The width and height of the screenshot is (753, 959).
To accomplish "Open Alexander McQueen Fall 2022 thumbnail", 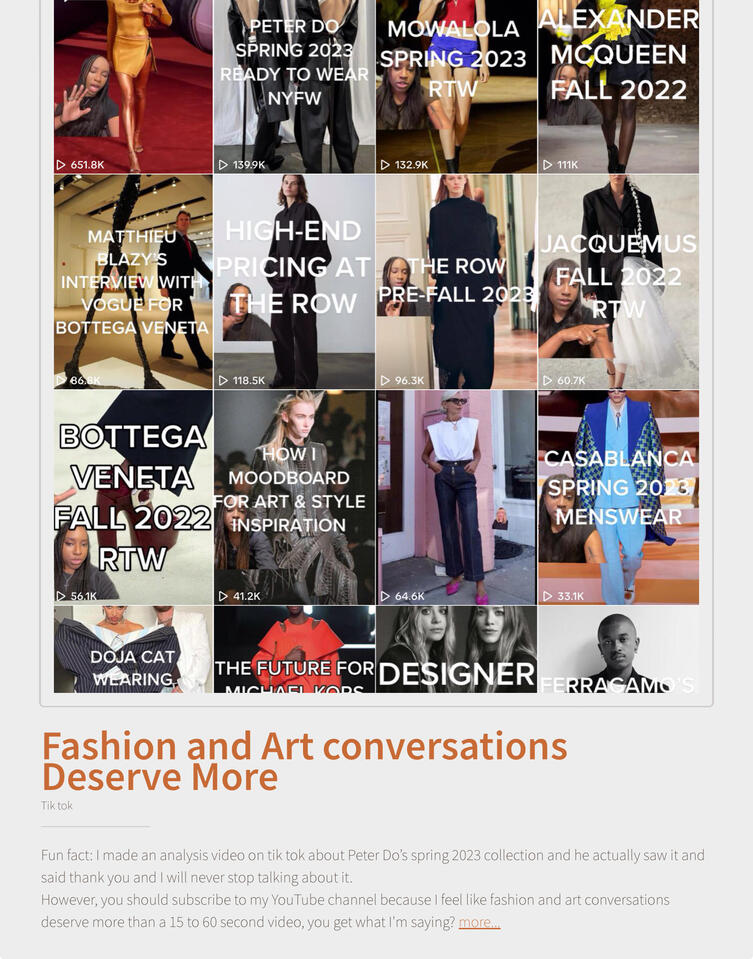I will click(618, 86).
